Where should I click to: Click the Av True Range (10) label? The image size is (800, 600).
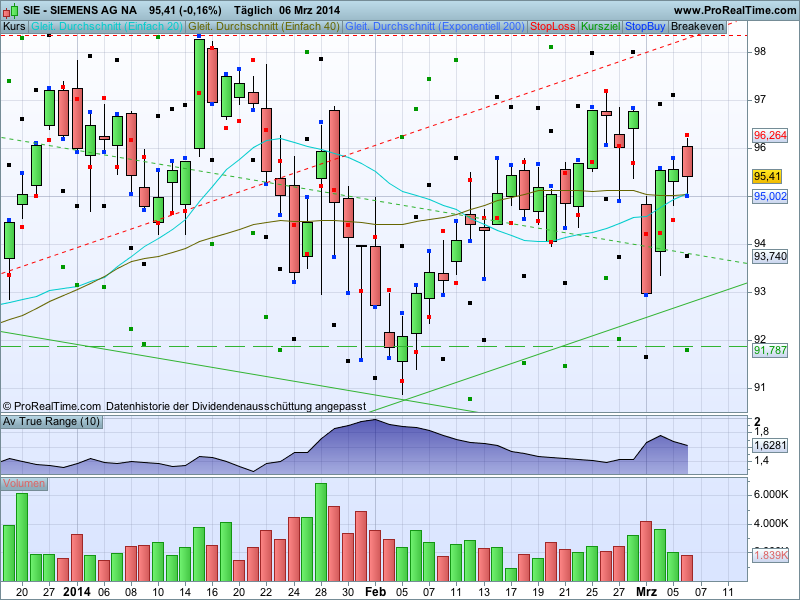52,422
